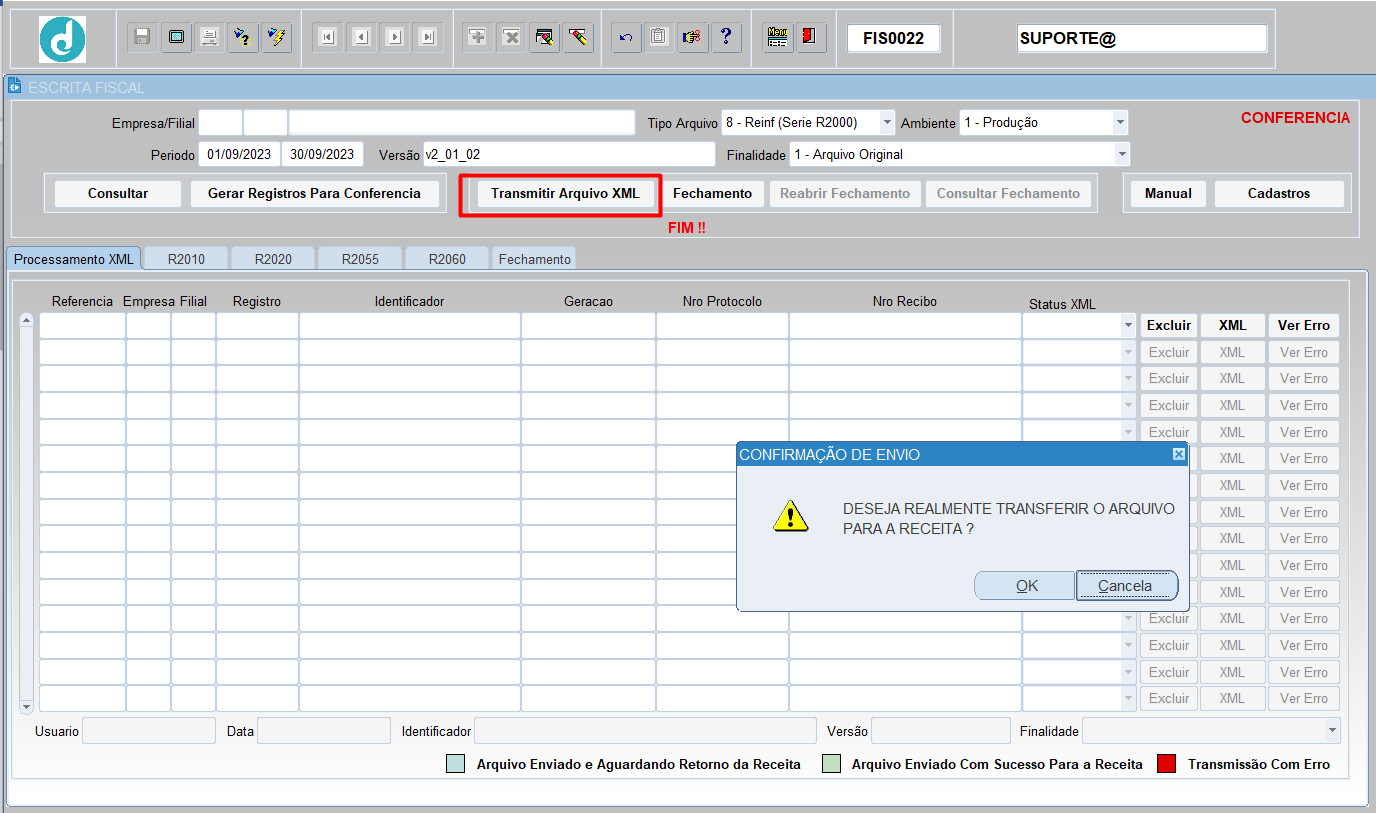The width and height of the screenshot is (1376, 813).
Task: Open the Menu toolbar icon
Action: pyautogui.click(x=777, y=37)
